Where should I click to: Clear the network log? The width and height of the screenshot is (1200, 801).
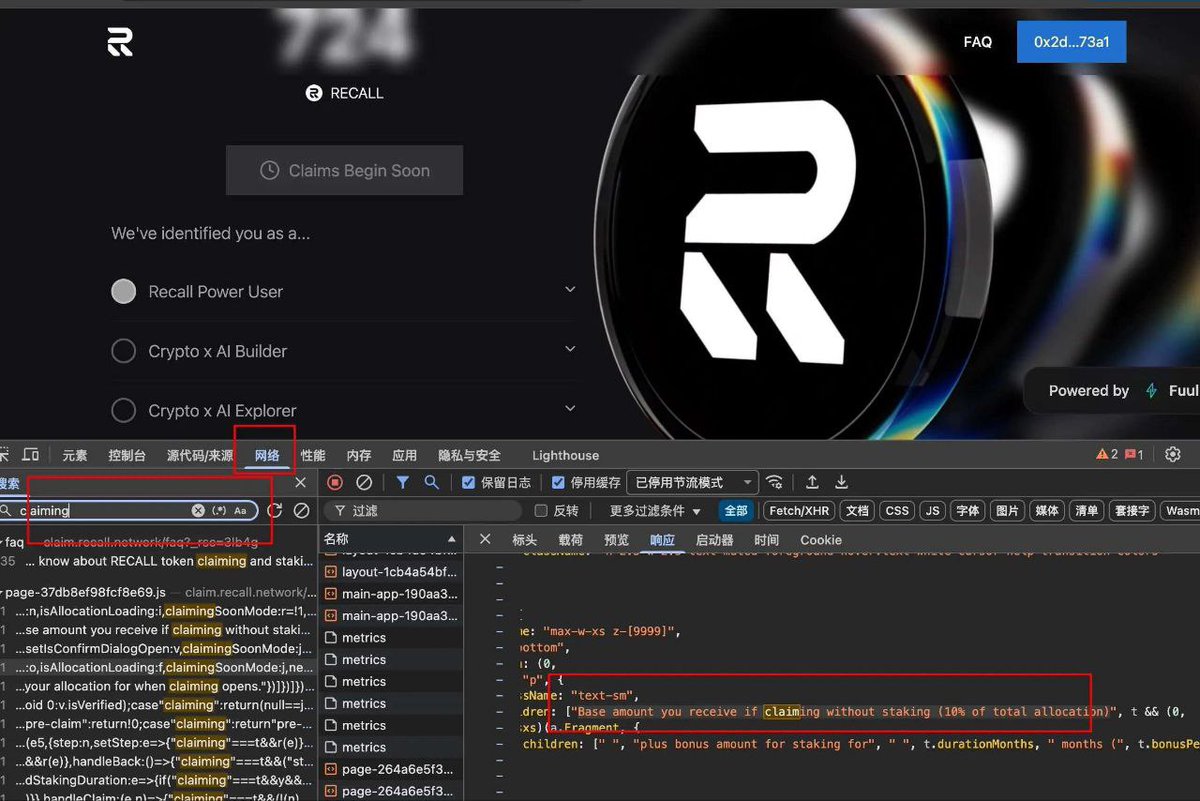coord(364,482)
